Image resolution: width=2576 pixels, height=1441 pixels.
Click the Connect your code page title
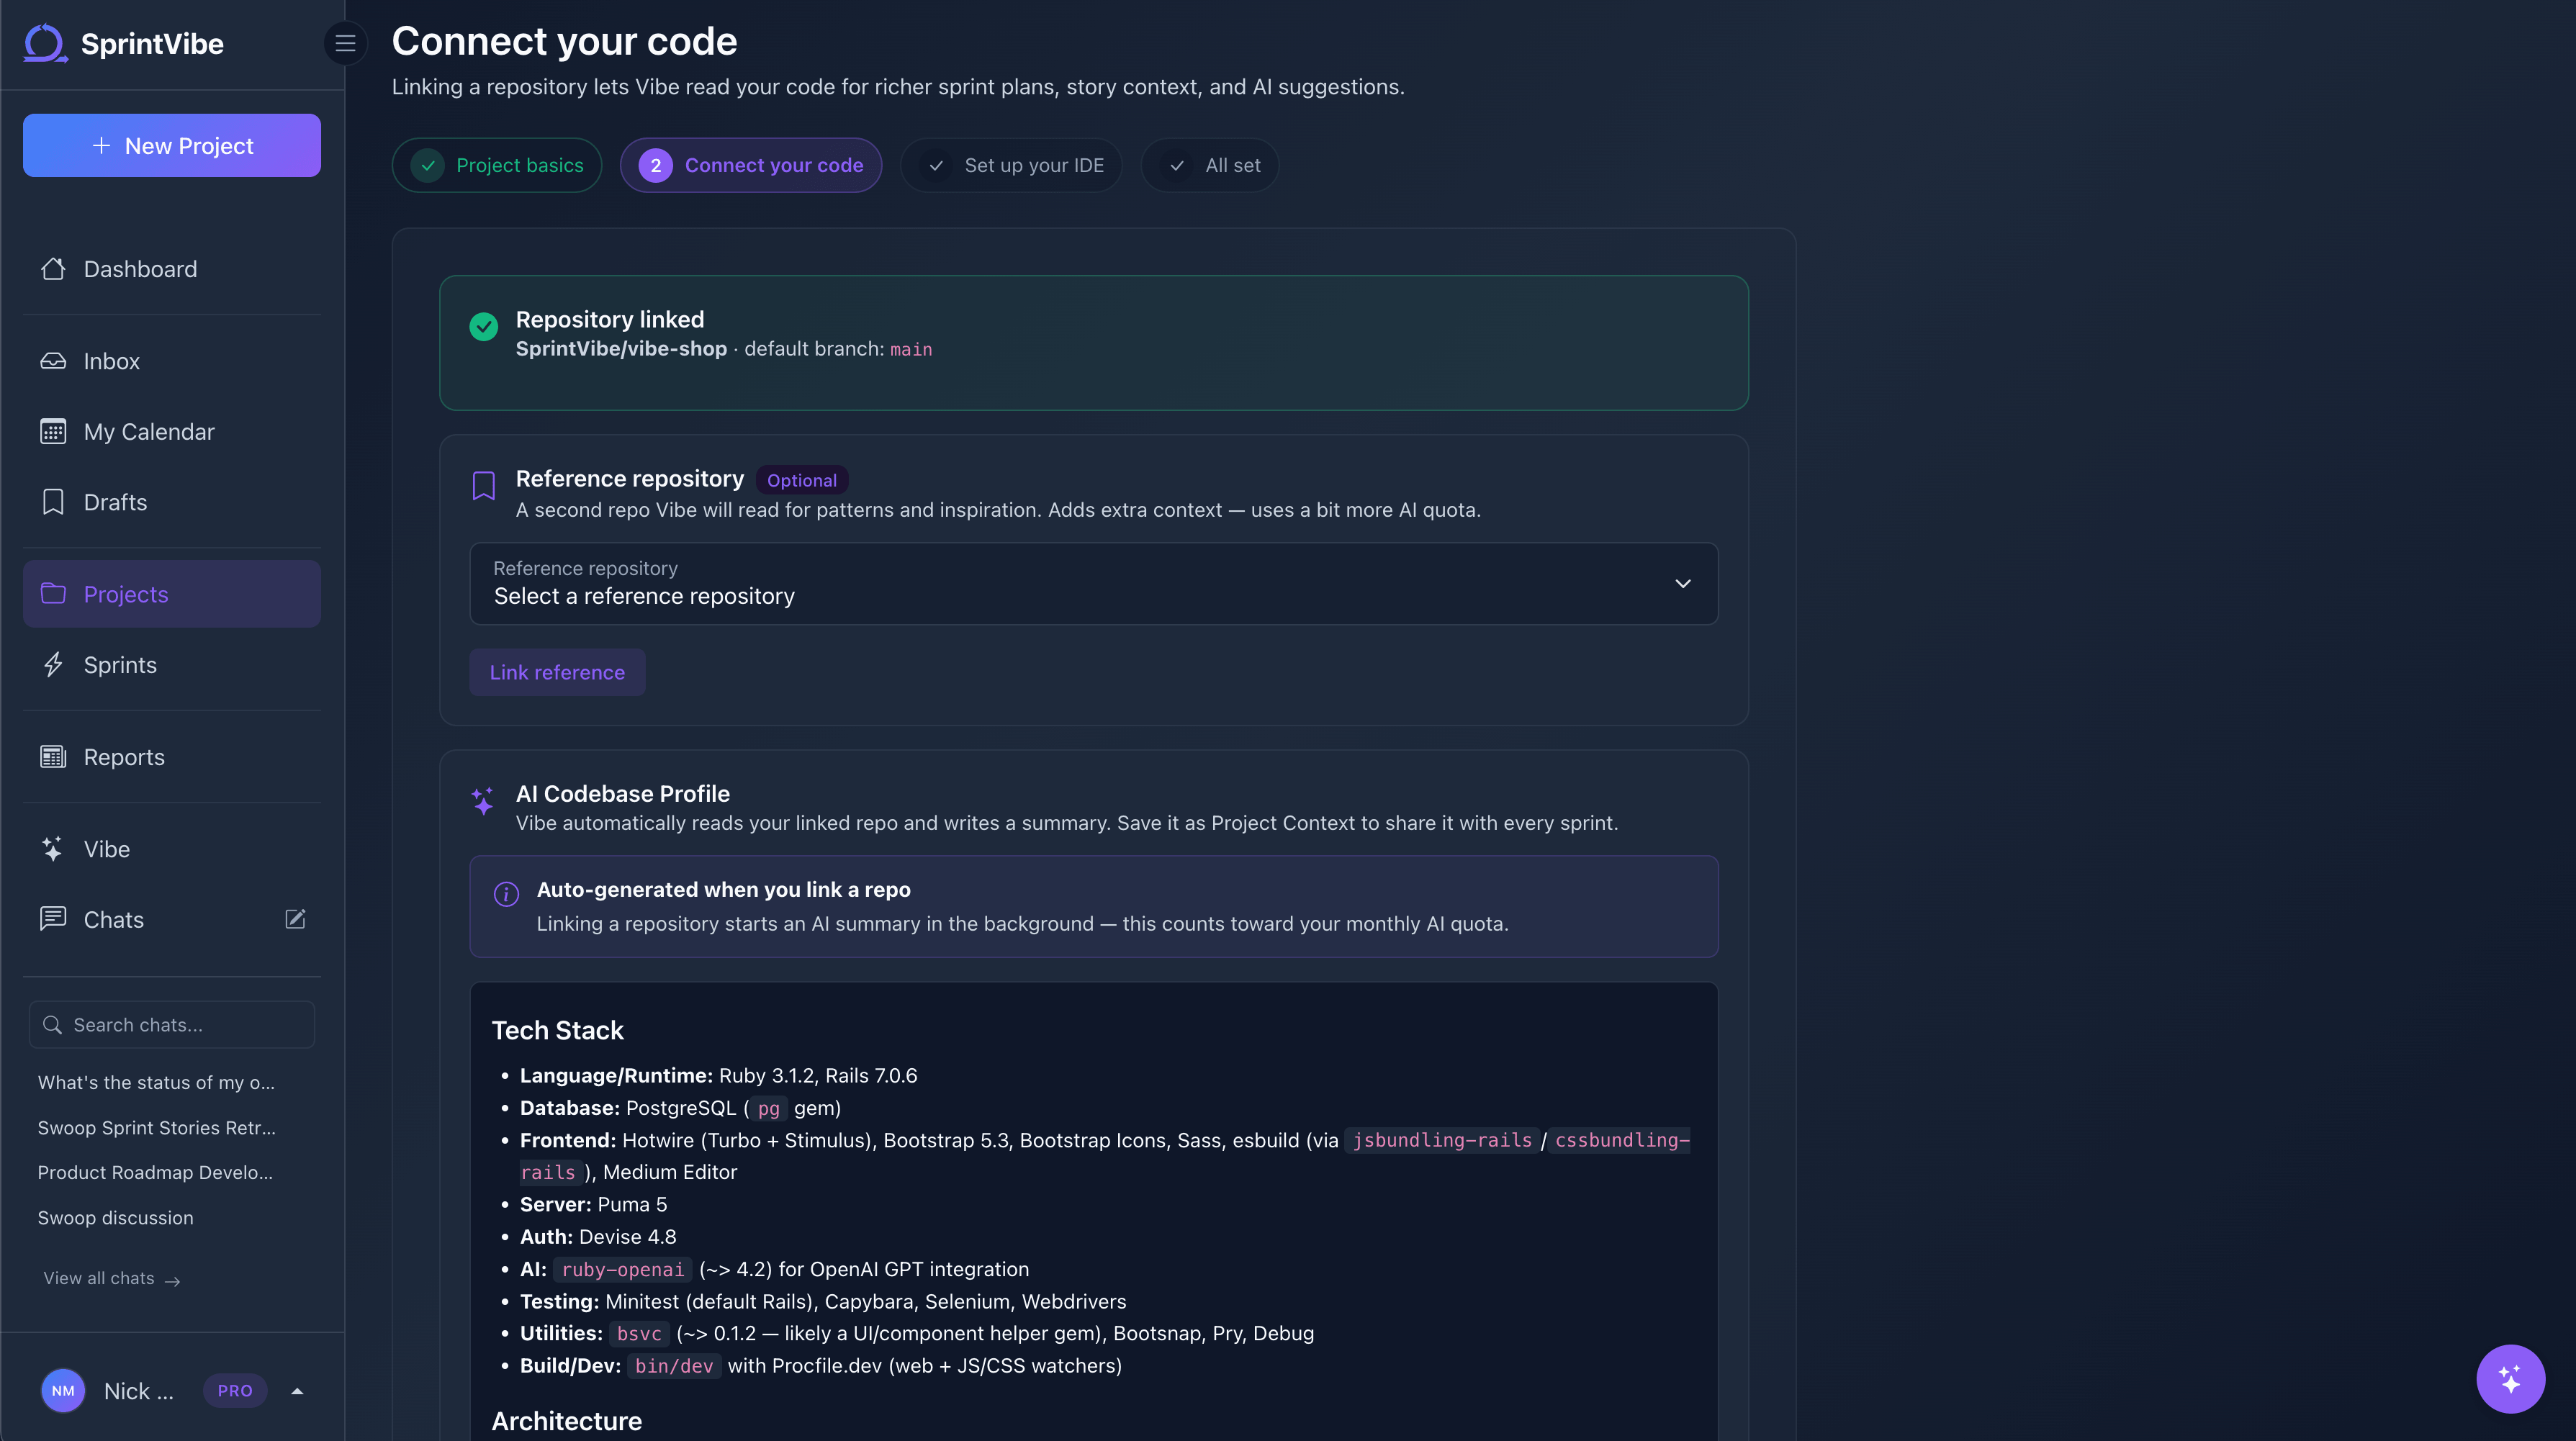pos(564,41)
